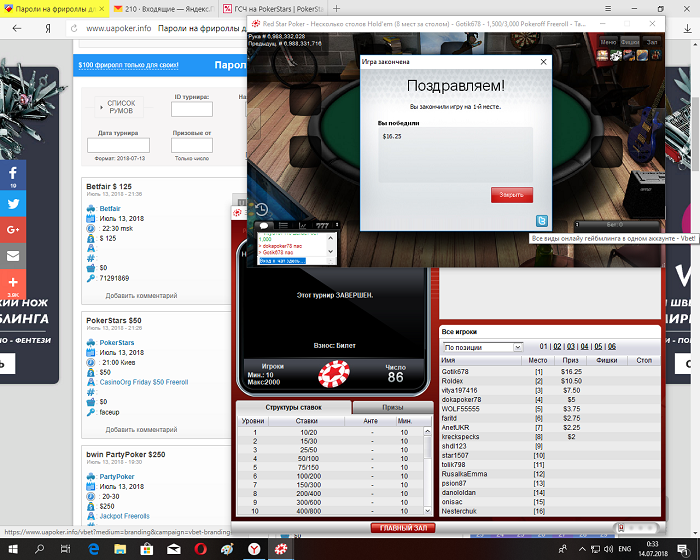Image resolution: width=700 pixels, height=560 pixels.
Task: Open Opera from the taskbar
Action: (200, 549)
